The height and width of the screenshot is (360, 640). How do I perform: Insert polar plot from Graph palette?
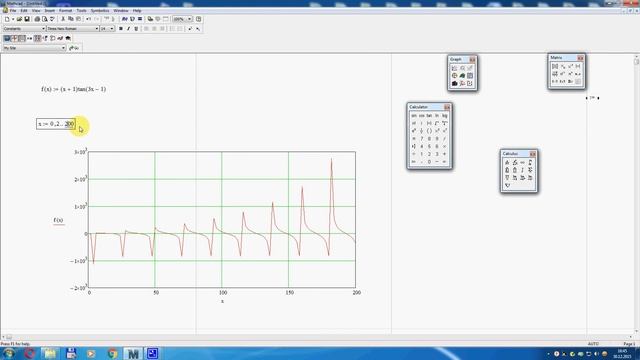point(454,76)
